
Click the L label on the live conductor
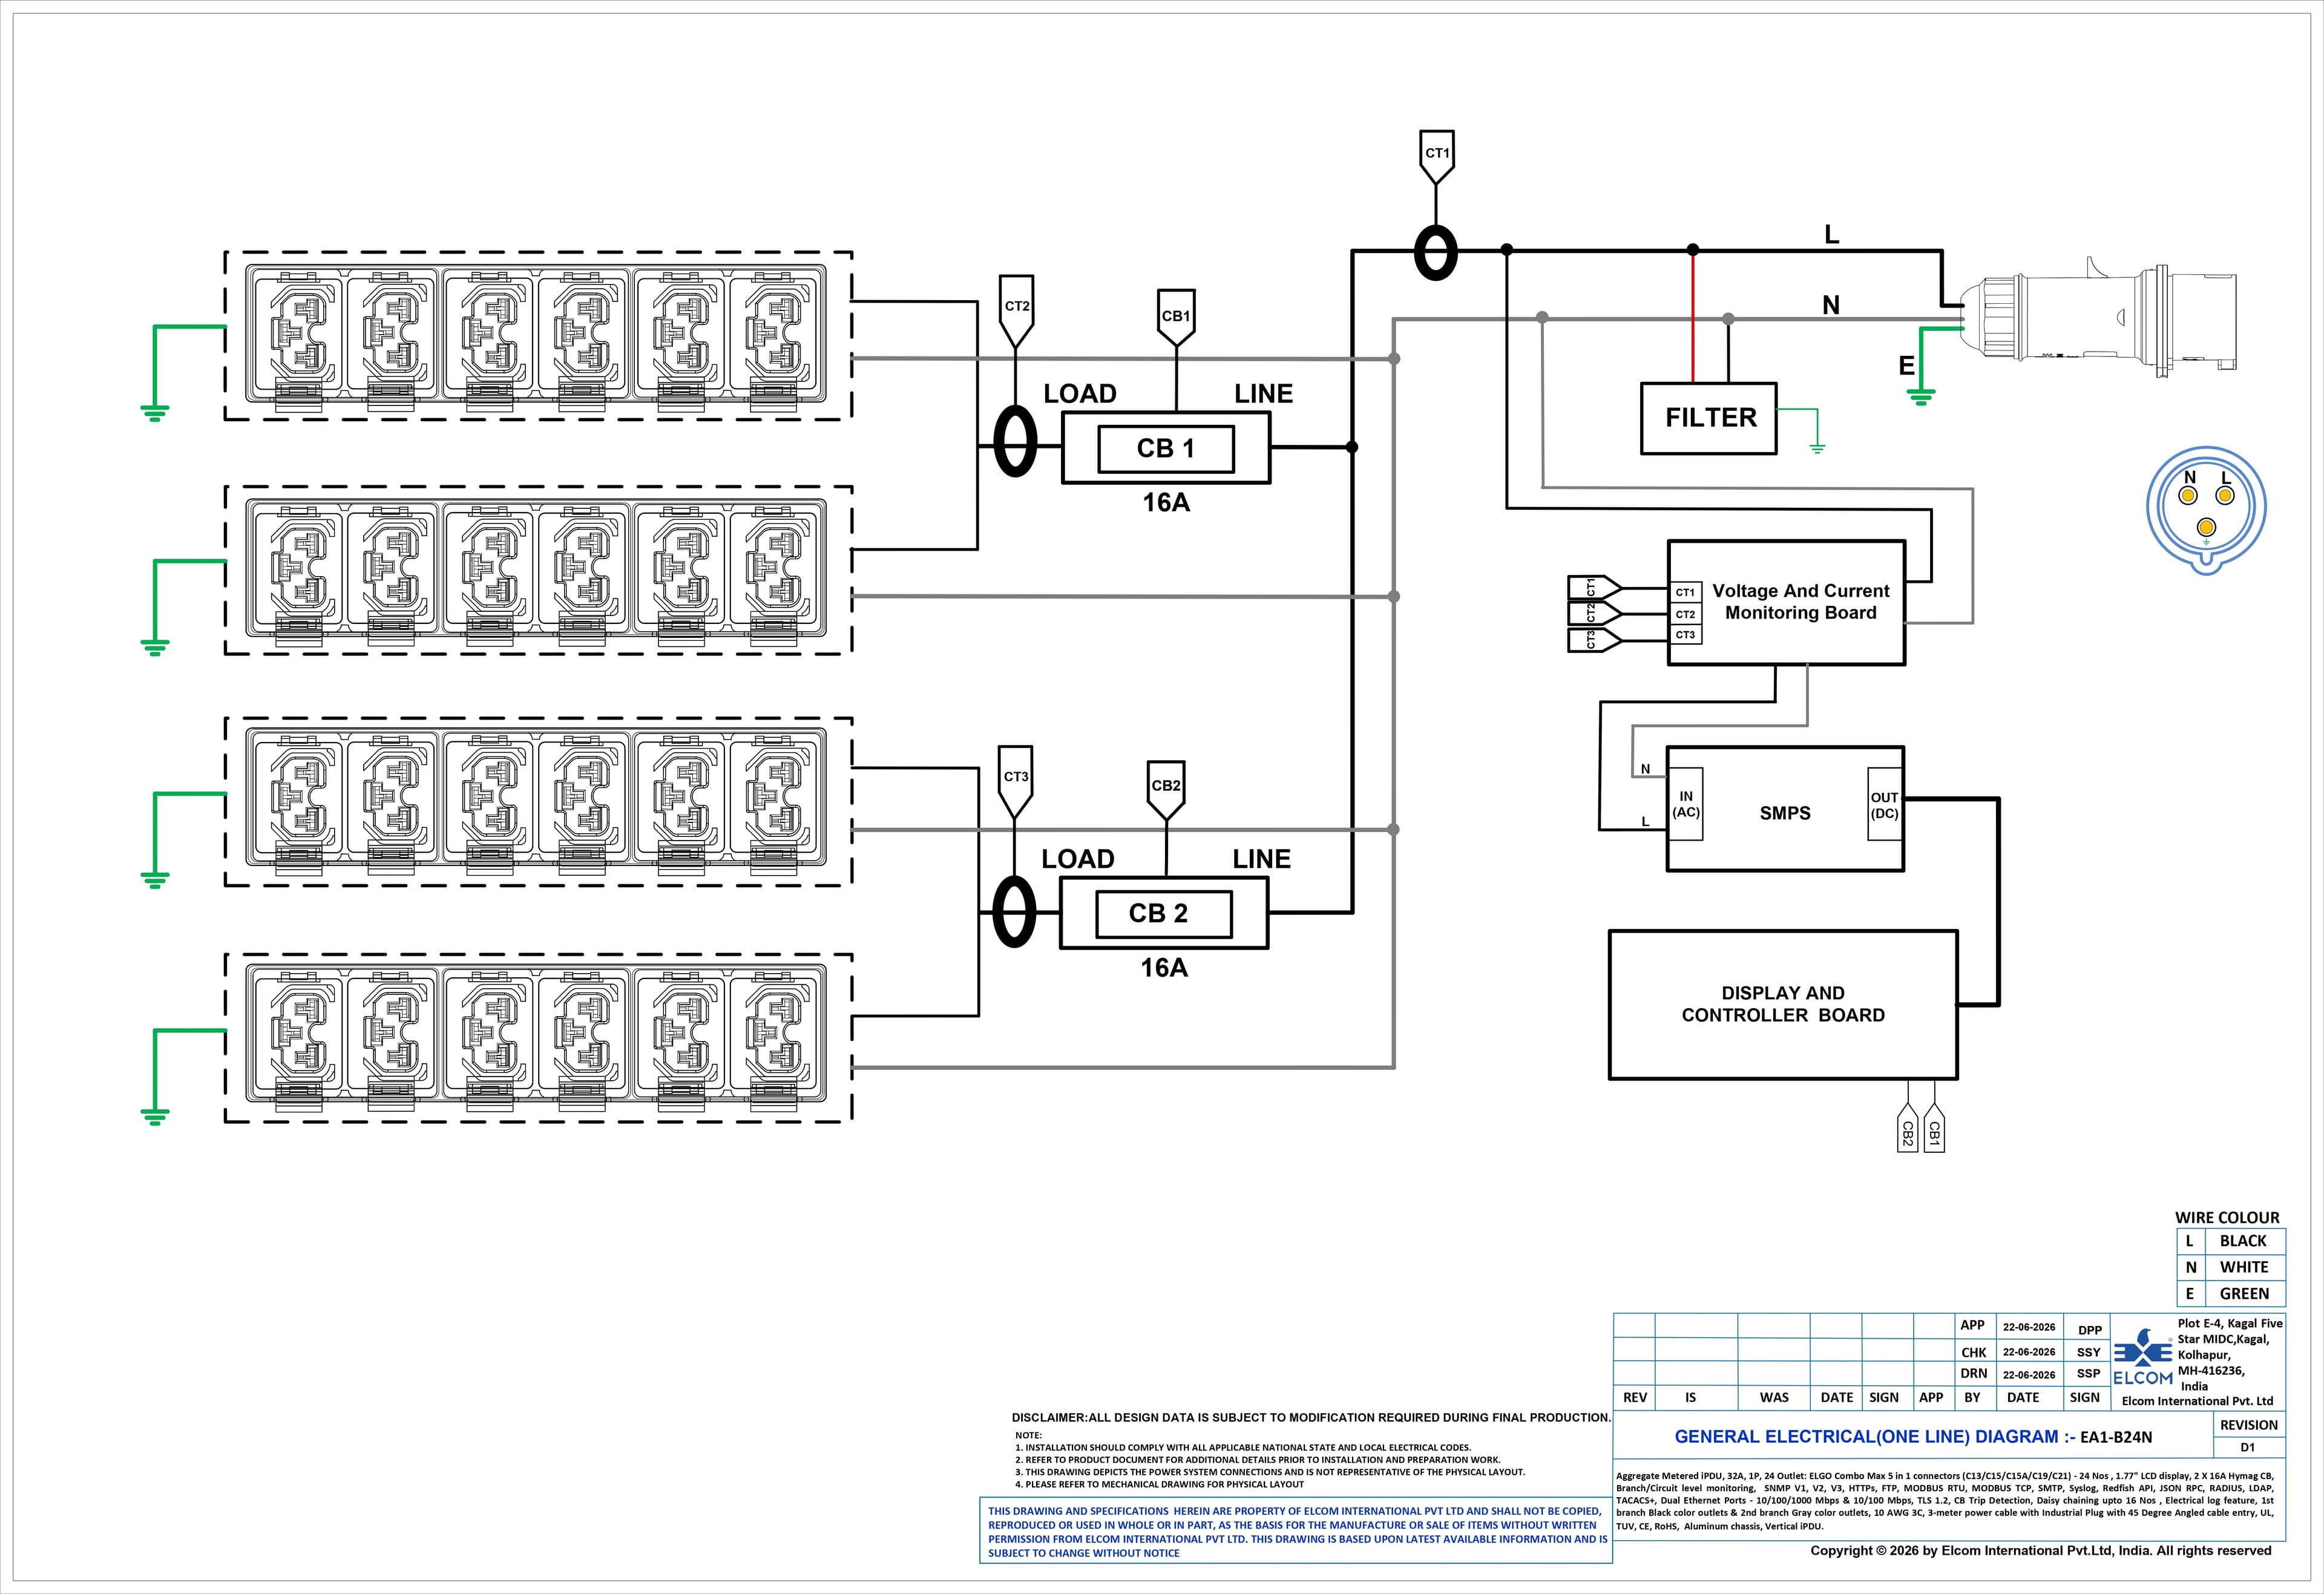click(x=1832, y=235)
